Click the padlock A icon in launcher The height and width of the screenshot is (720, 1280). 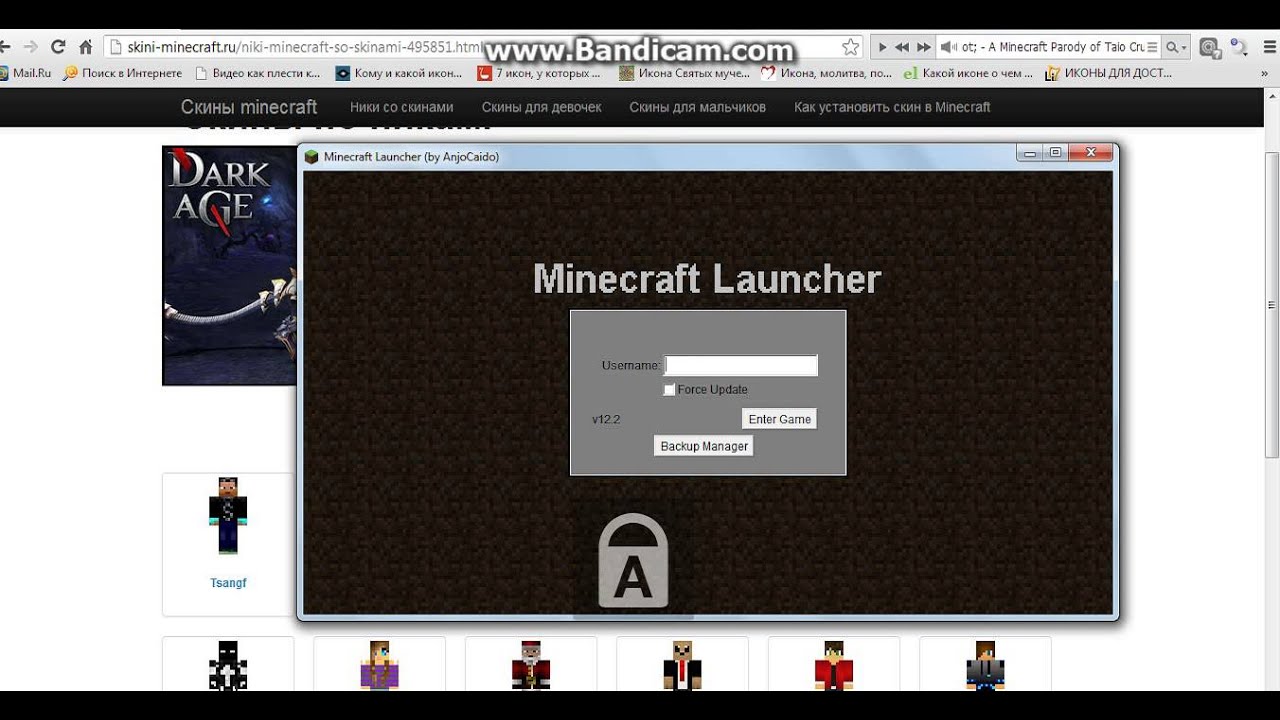click(x=633, y=560)
